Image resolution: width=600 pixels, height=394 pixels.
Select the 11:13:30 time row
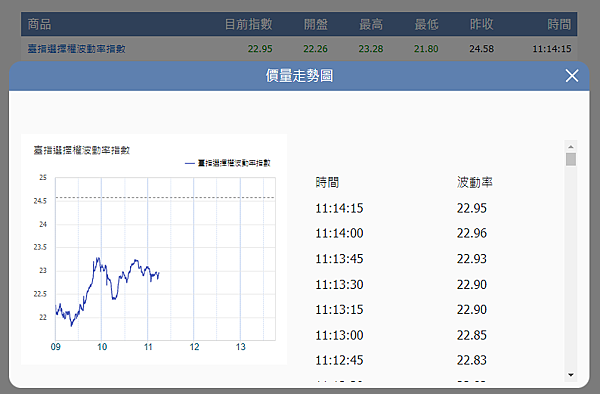[x=339, y=284]
